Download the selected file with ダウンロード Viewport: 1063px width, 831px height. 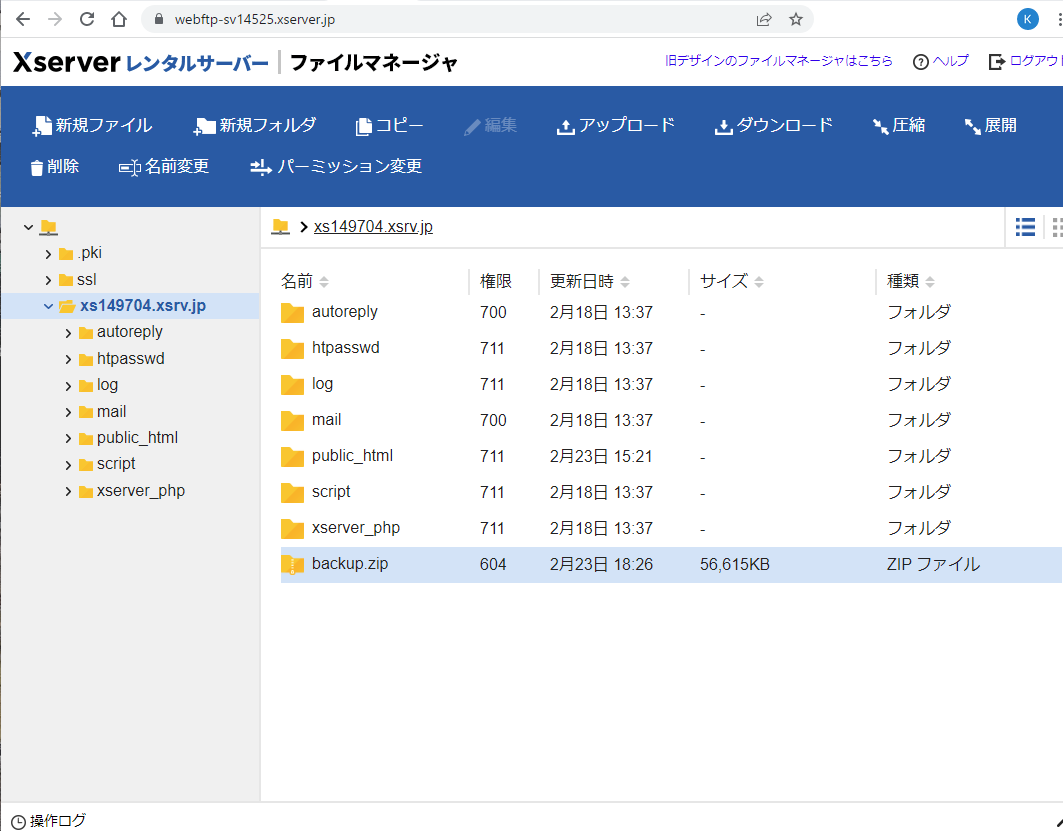[773, 125]
